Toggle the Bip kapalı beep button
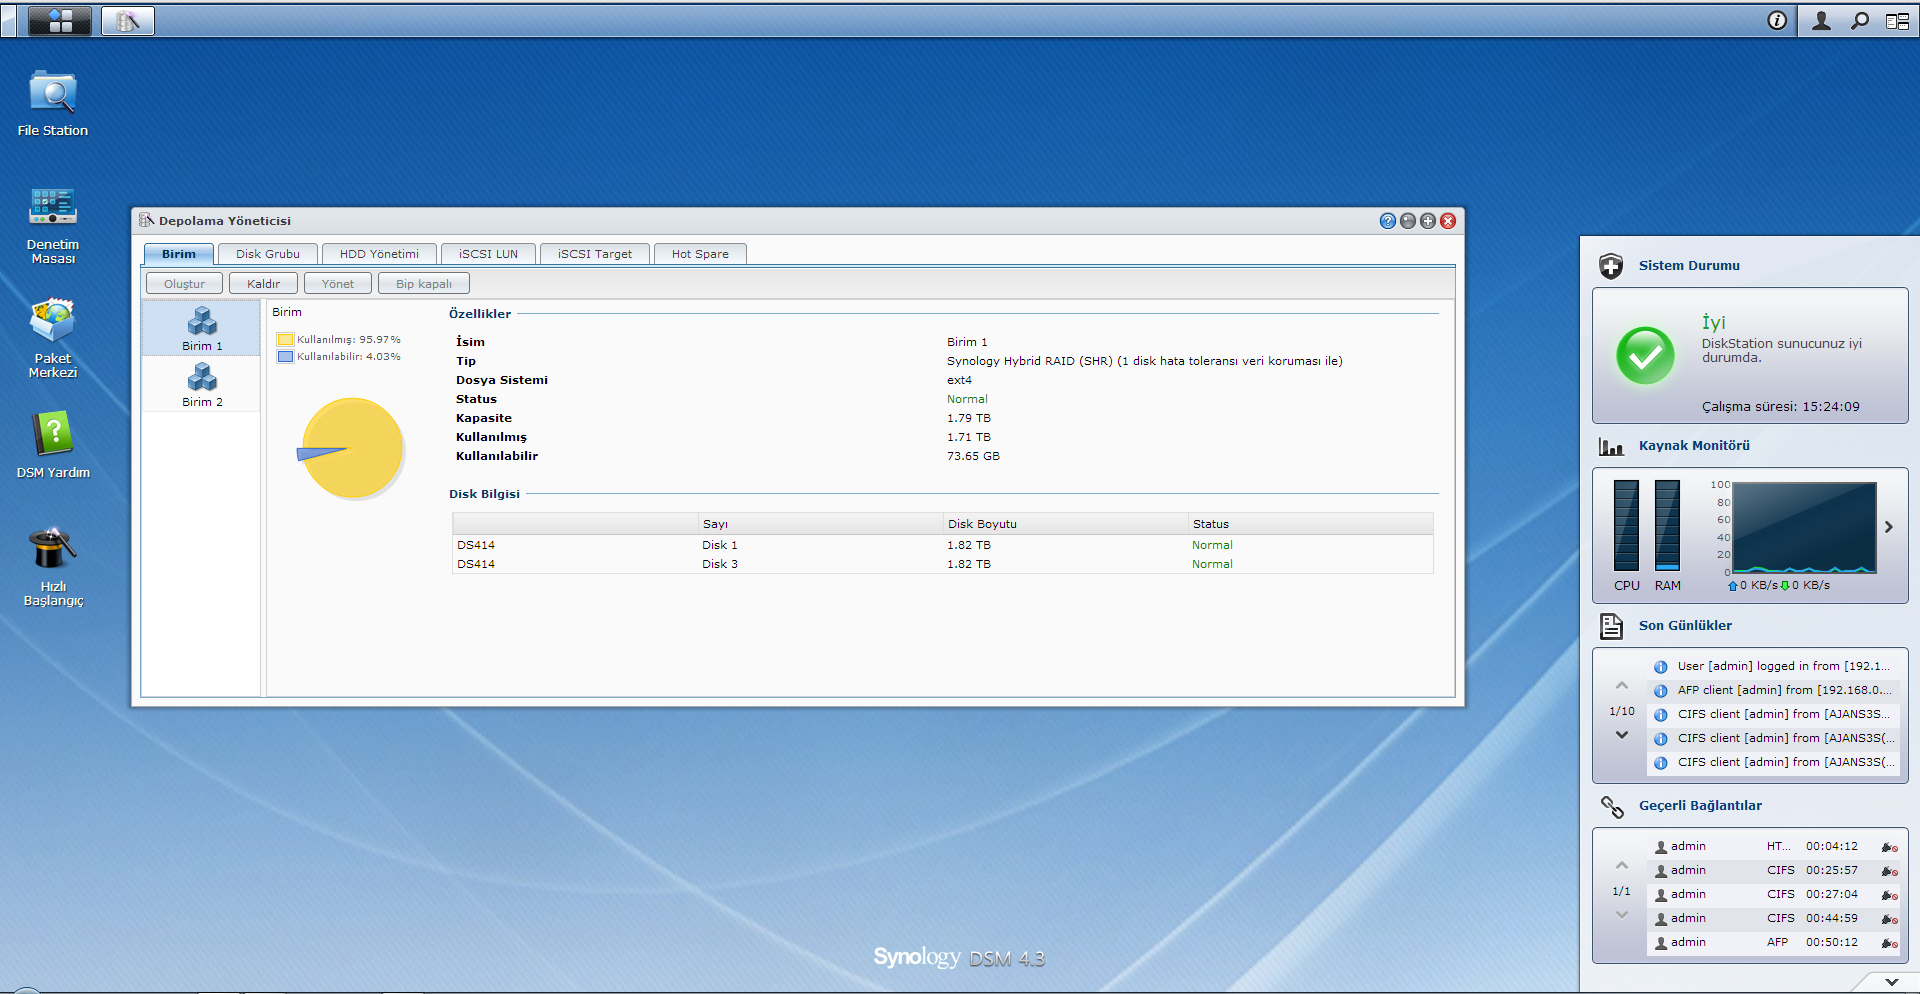Screen dimensions: 1920x994 pos(423,284)
